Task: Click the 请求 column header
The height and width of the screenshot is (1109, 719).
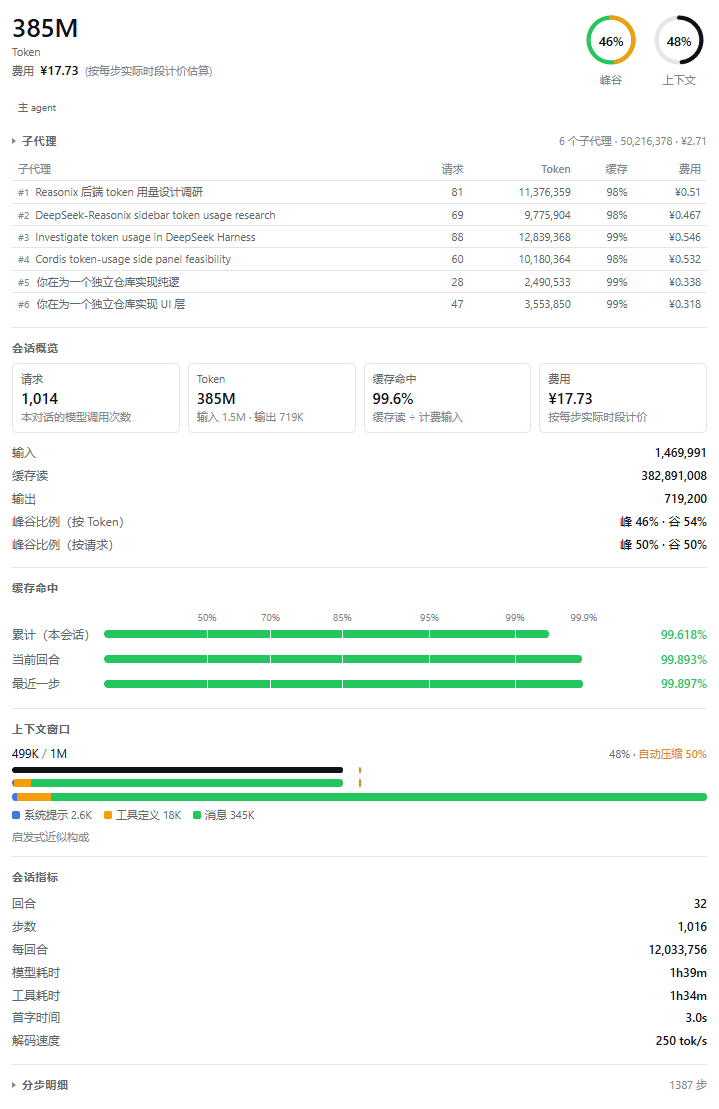Action: [x=452, y=169]
